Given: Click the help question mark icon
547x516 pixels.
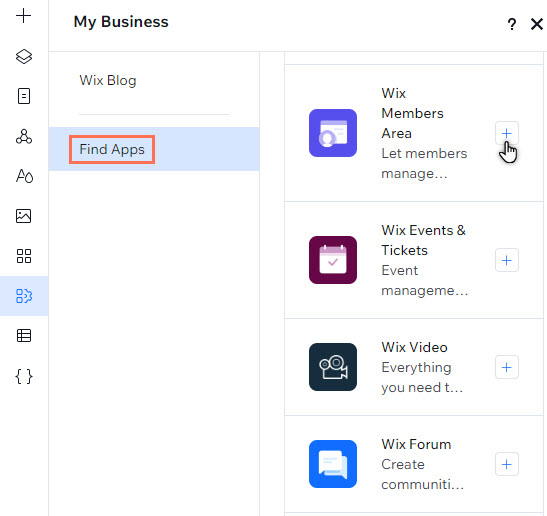Looking at the screenshot, I should click(512, 24).
